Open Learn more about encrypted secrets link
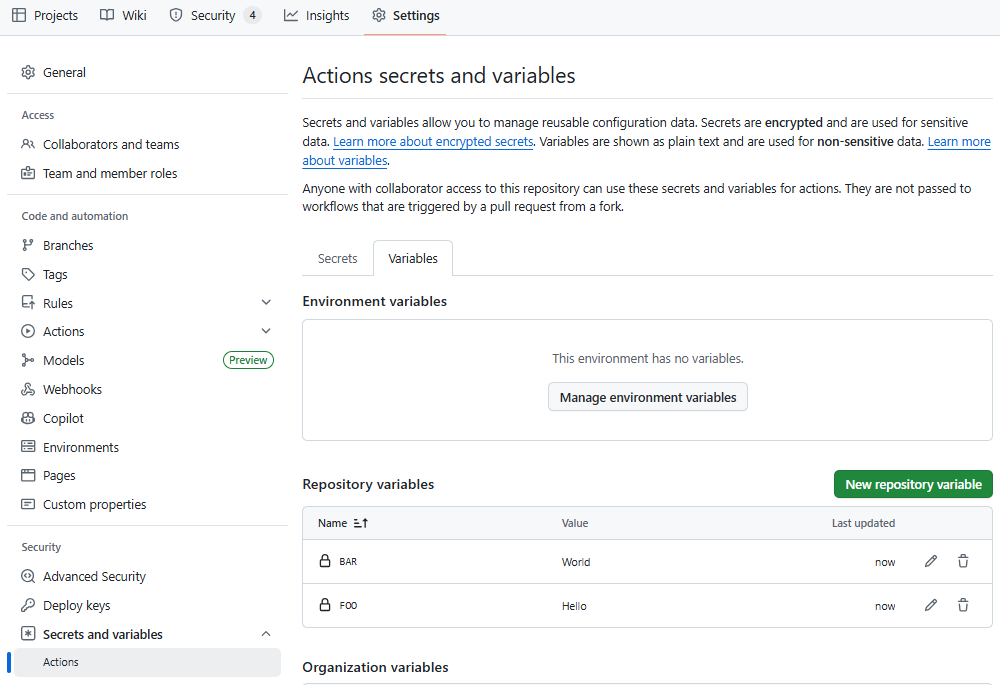This screenshot has width=1000, height=685. [433, 142]
